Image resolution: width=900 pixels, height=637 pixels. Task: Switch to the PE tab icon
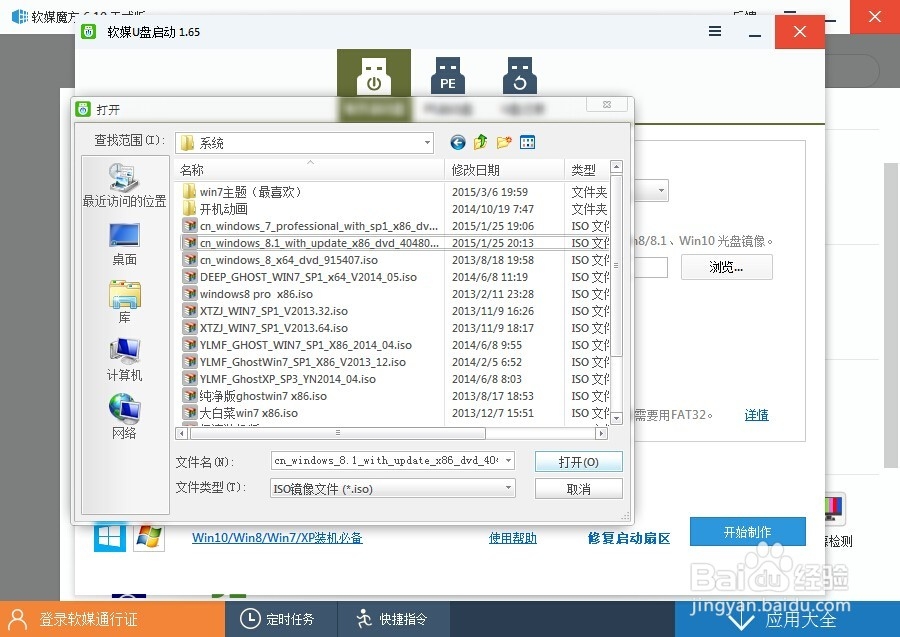tap(448, 75)
